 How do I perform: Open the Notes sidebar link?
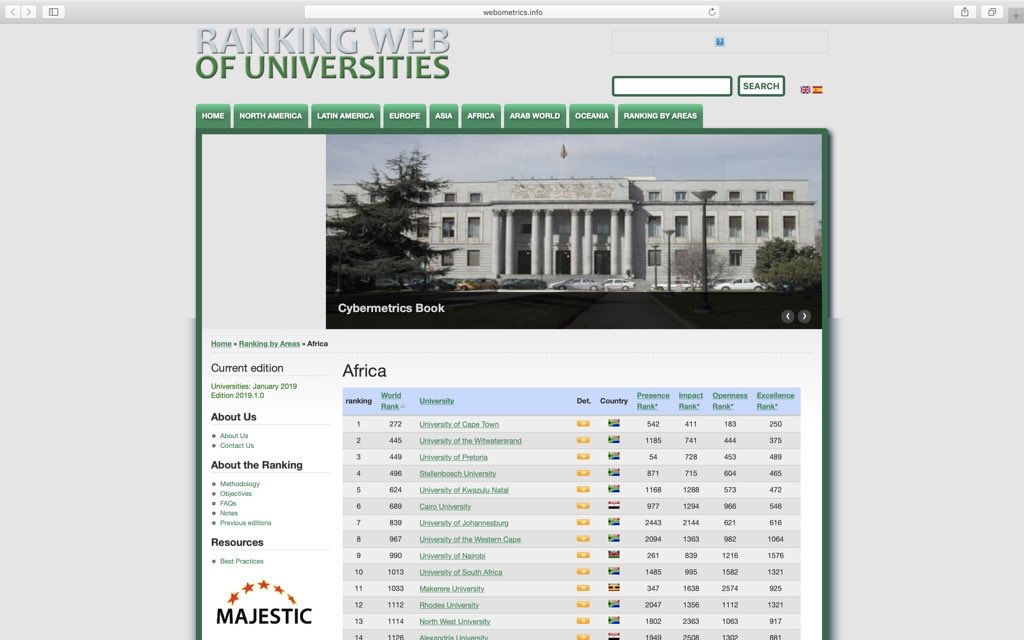(229, 513)
